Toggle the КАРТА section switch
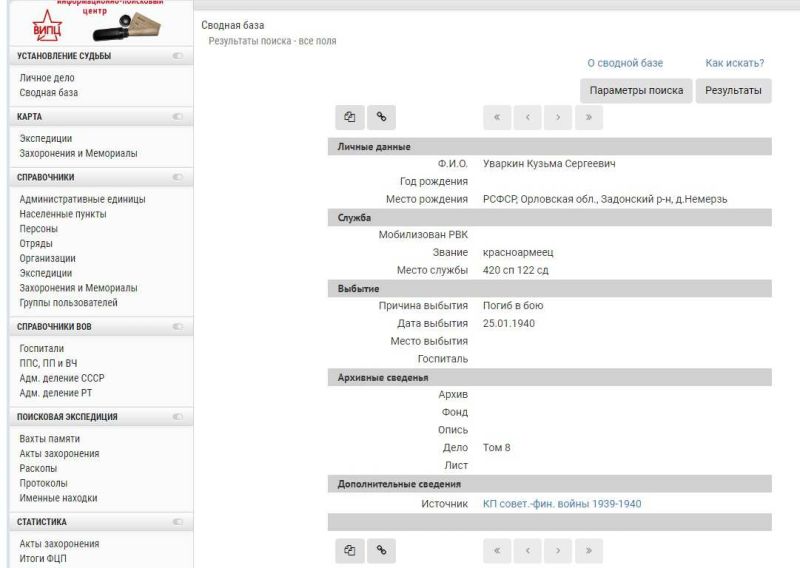The width and height of the screenshot is (800, 568). tap(178, 117)
